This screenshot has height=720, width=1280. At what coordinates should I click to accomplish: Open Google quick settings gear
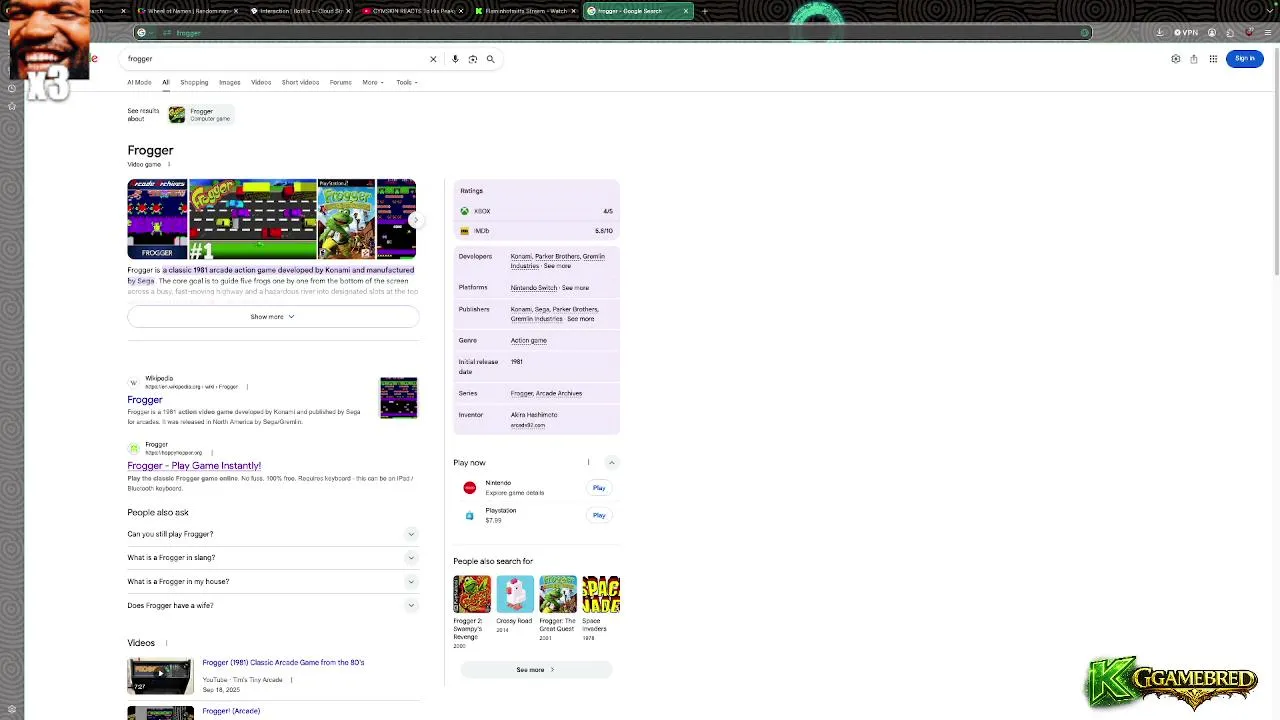pyautogui.click(x=1176, y=59)
